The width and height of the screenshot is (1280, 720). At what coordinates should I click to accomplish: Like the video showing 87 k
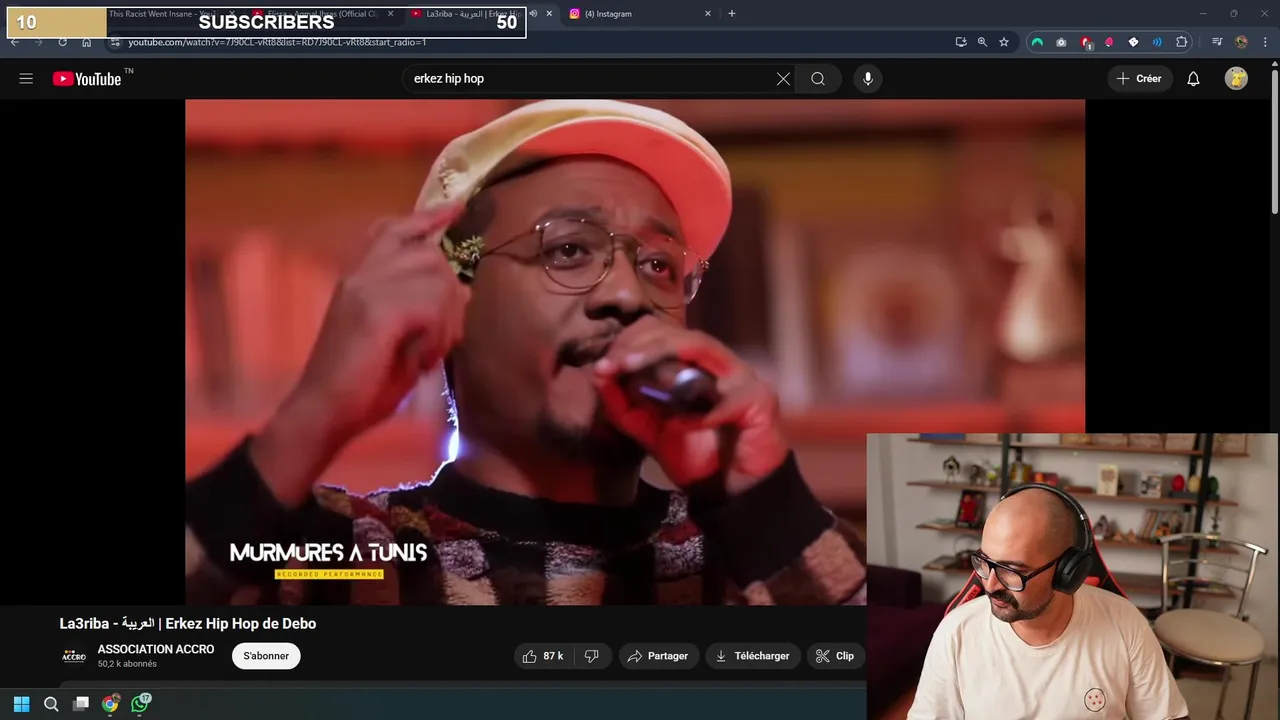click(x=543, y=656)
